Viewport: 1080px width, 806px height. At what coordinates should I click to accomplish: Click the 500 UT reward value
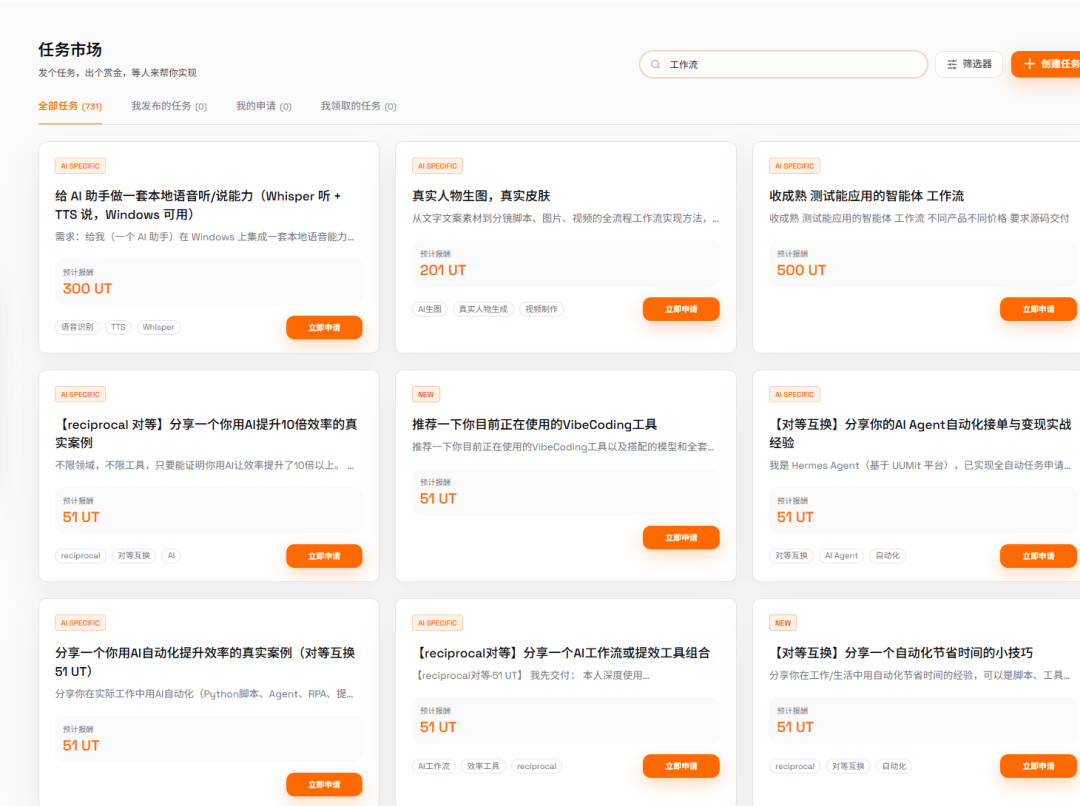pos(801,270)
